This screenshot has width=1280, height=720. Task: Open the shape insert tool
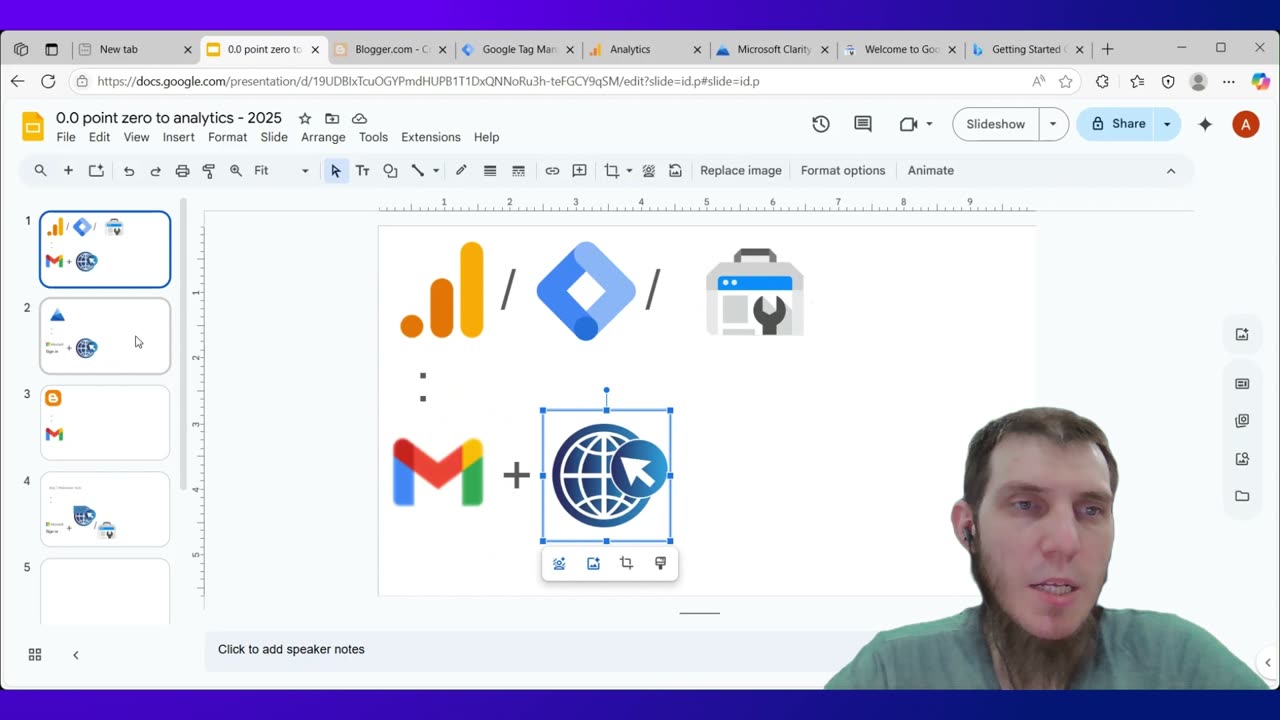pyautogui.click(x=390, y=171)
